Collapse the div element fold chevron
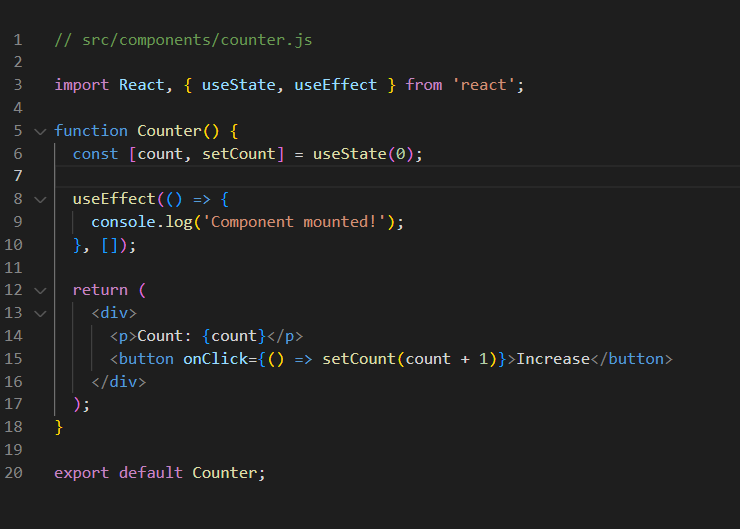Viewport: 740px width, 529px height. [x=41, y=313]
